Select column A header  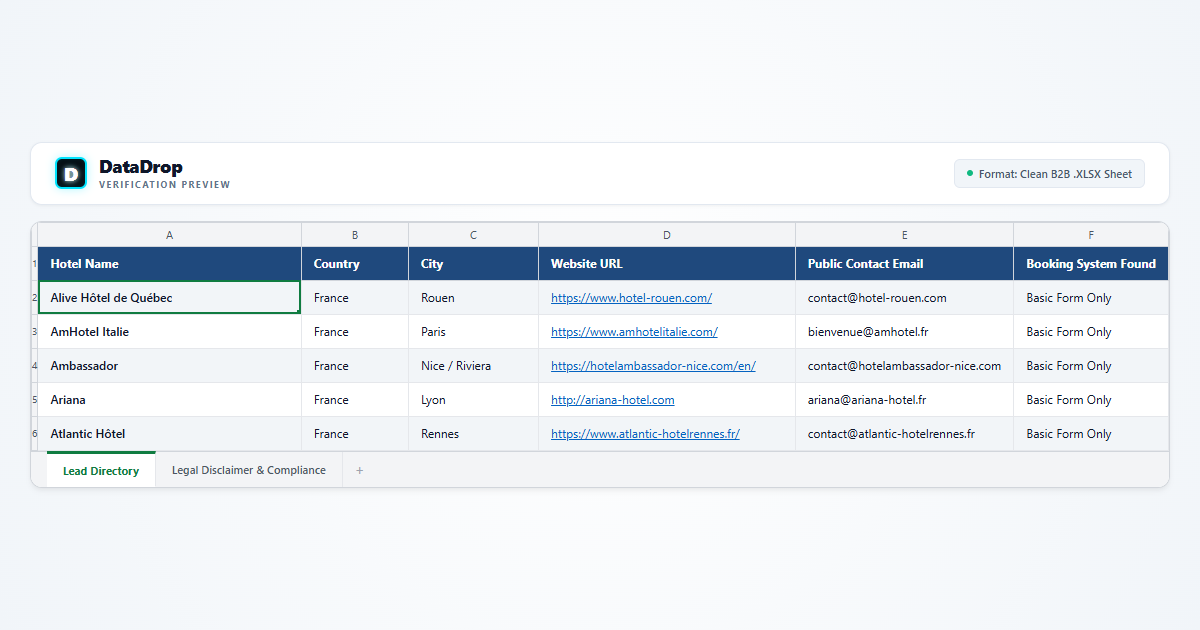point(170,235)
